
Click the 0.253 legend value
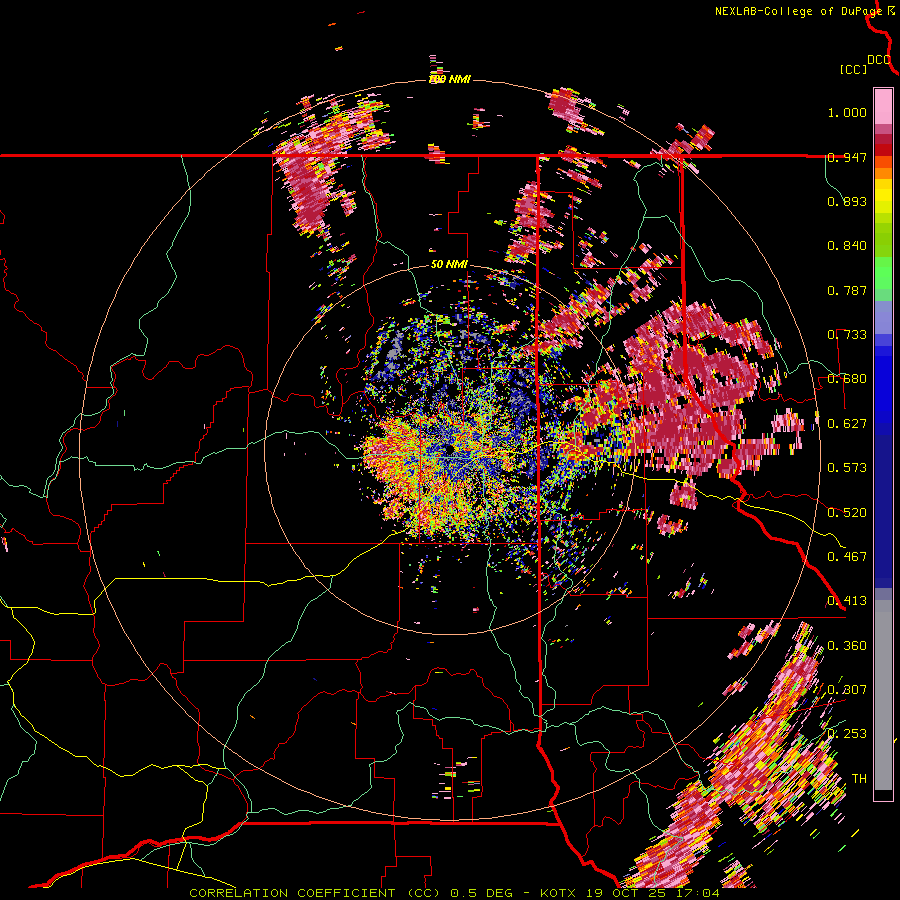pos(847,734)
